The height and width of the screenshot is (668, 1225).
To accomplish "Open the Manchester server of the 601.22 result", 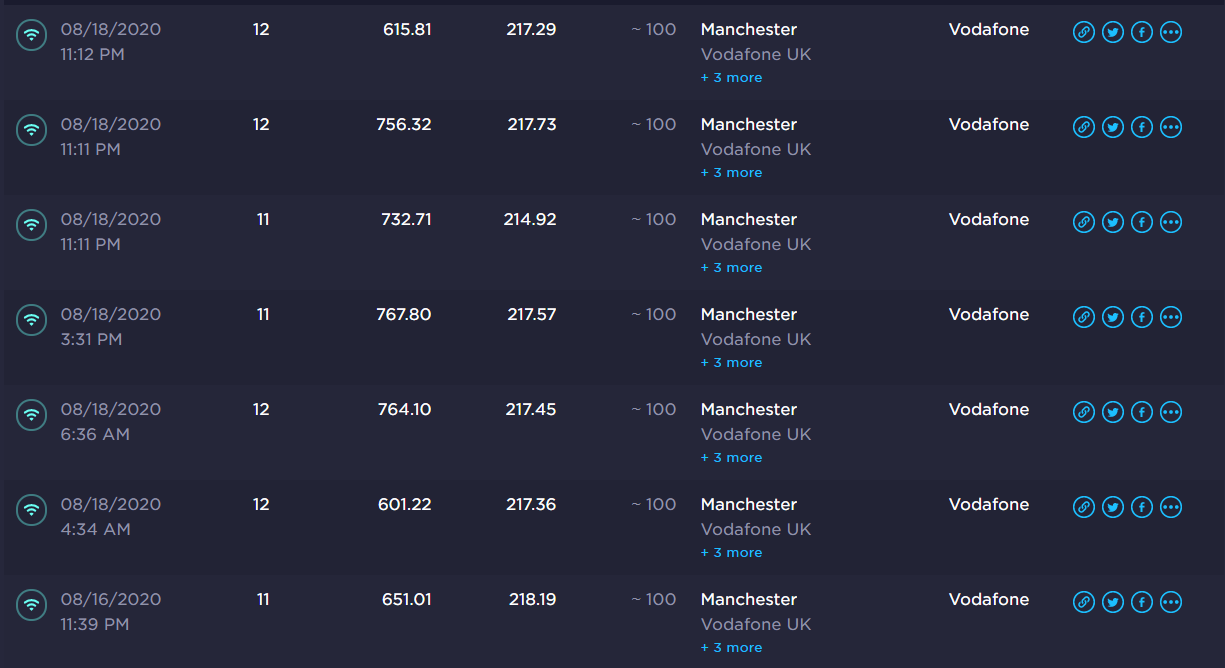I will 749,504.
